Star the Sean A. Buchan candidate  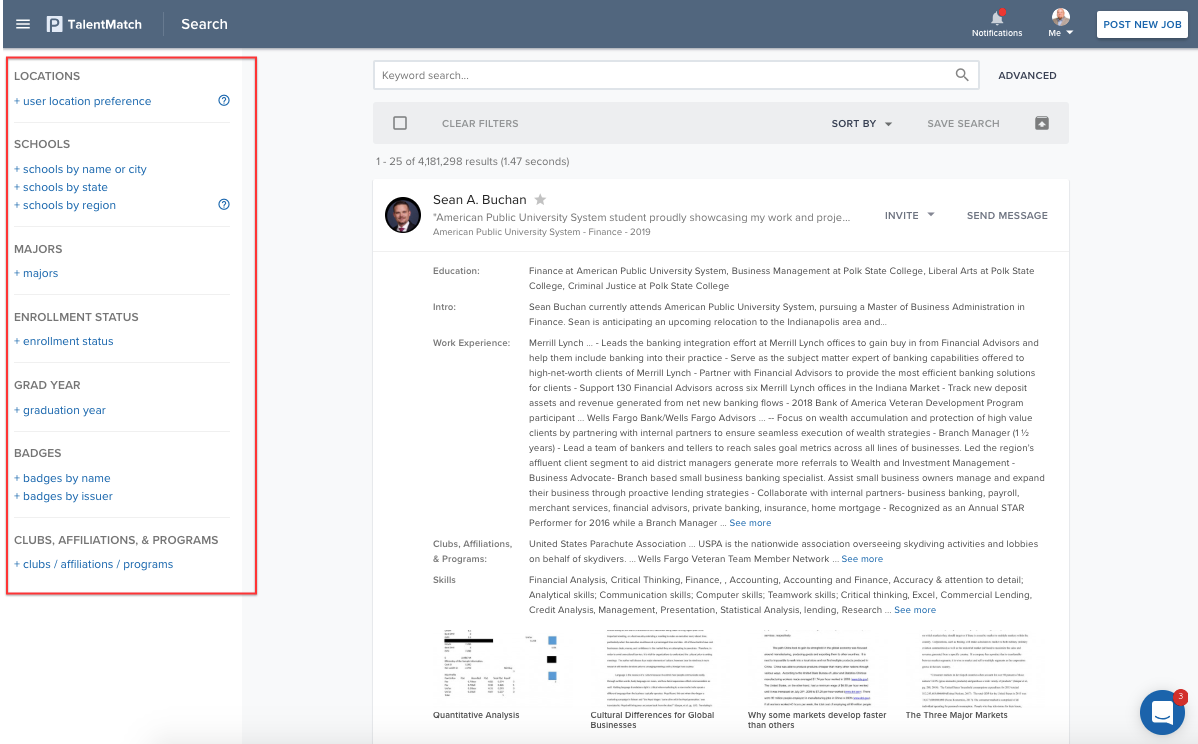pos(540,199)
